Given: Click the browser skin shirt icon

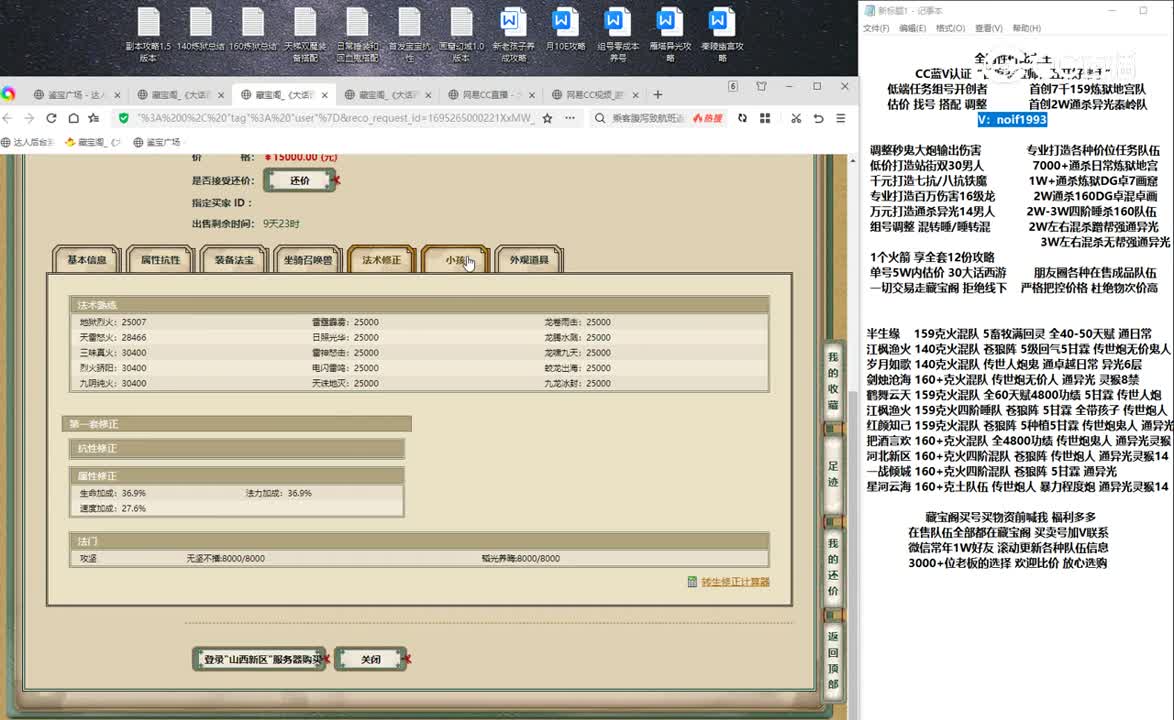Looking at the screenshot, I should (x=761, y=86).
